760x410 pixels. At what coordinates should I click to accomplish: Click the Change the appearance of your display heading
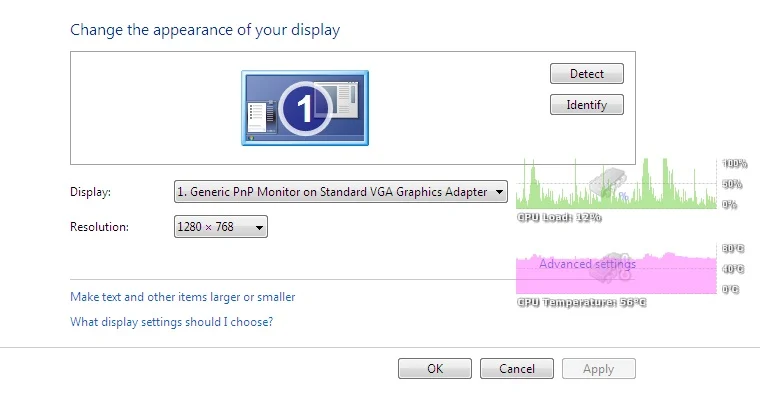point(205,30)
